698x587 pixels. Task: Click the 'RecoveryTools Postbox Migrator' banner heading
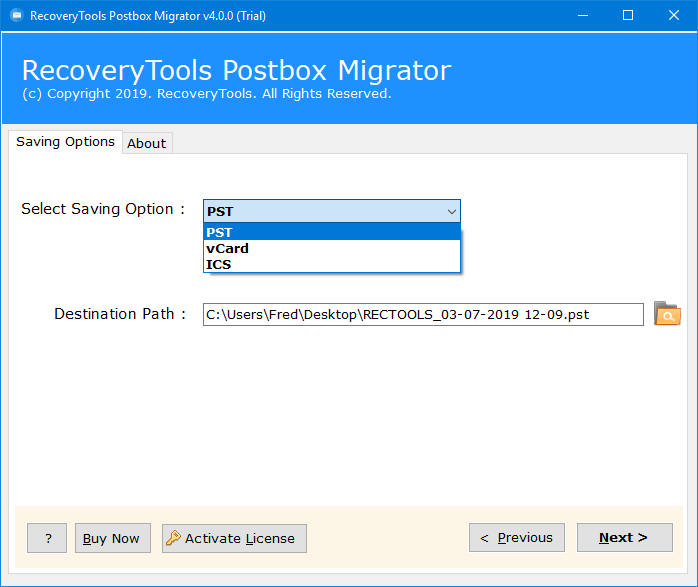point(236,70)
